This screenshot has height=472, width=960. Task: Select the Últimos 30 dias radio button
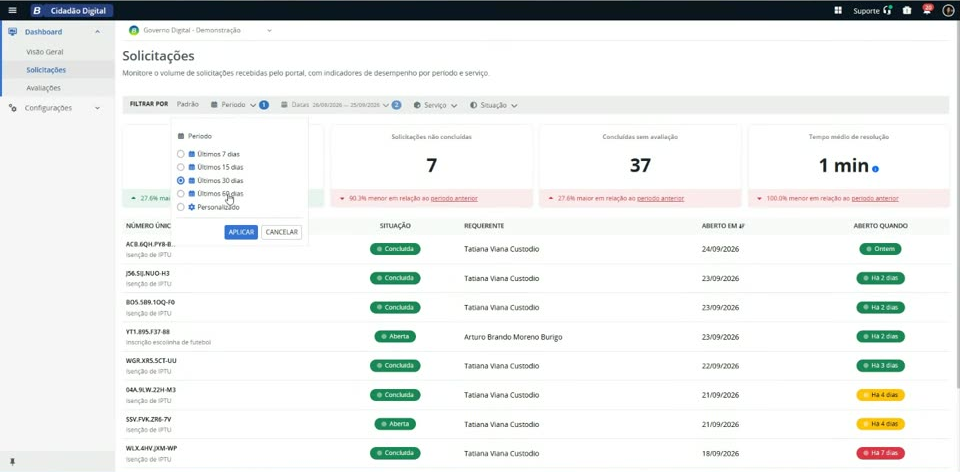(x=181, y=181)
